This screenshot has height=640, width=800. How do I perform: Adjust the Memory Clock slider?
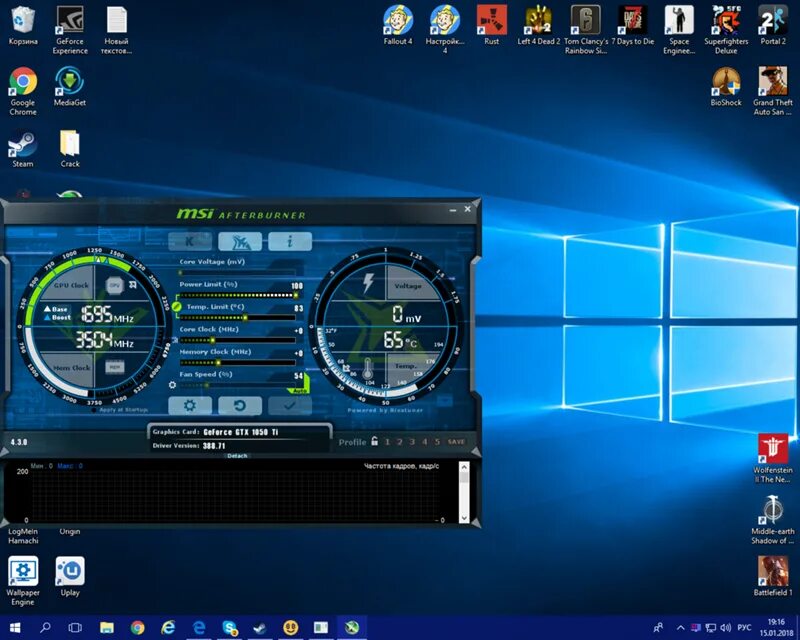tap(237, 363)
